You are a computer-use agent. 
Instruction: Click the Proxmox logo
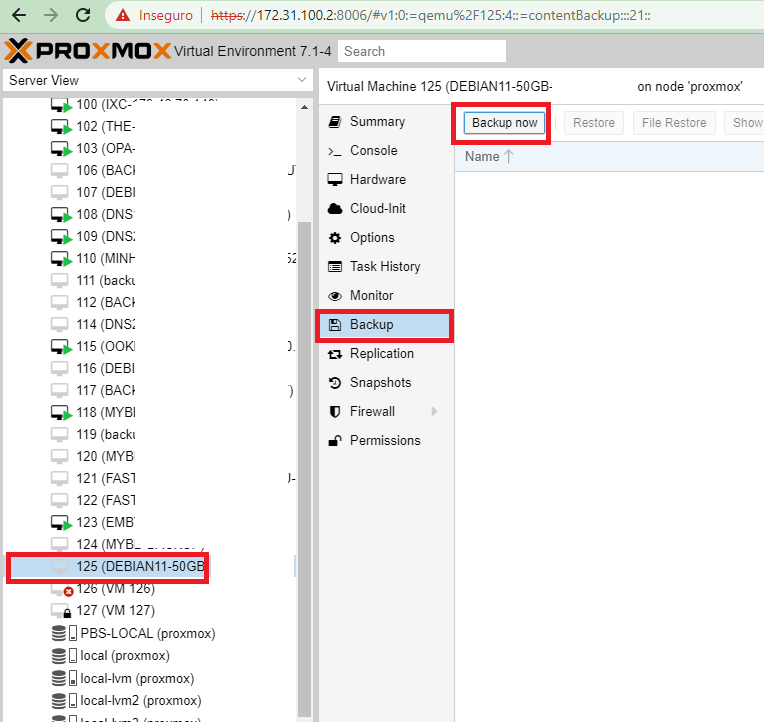tap(87, 51)
